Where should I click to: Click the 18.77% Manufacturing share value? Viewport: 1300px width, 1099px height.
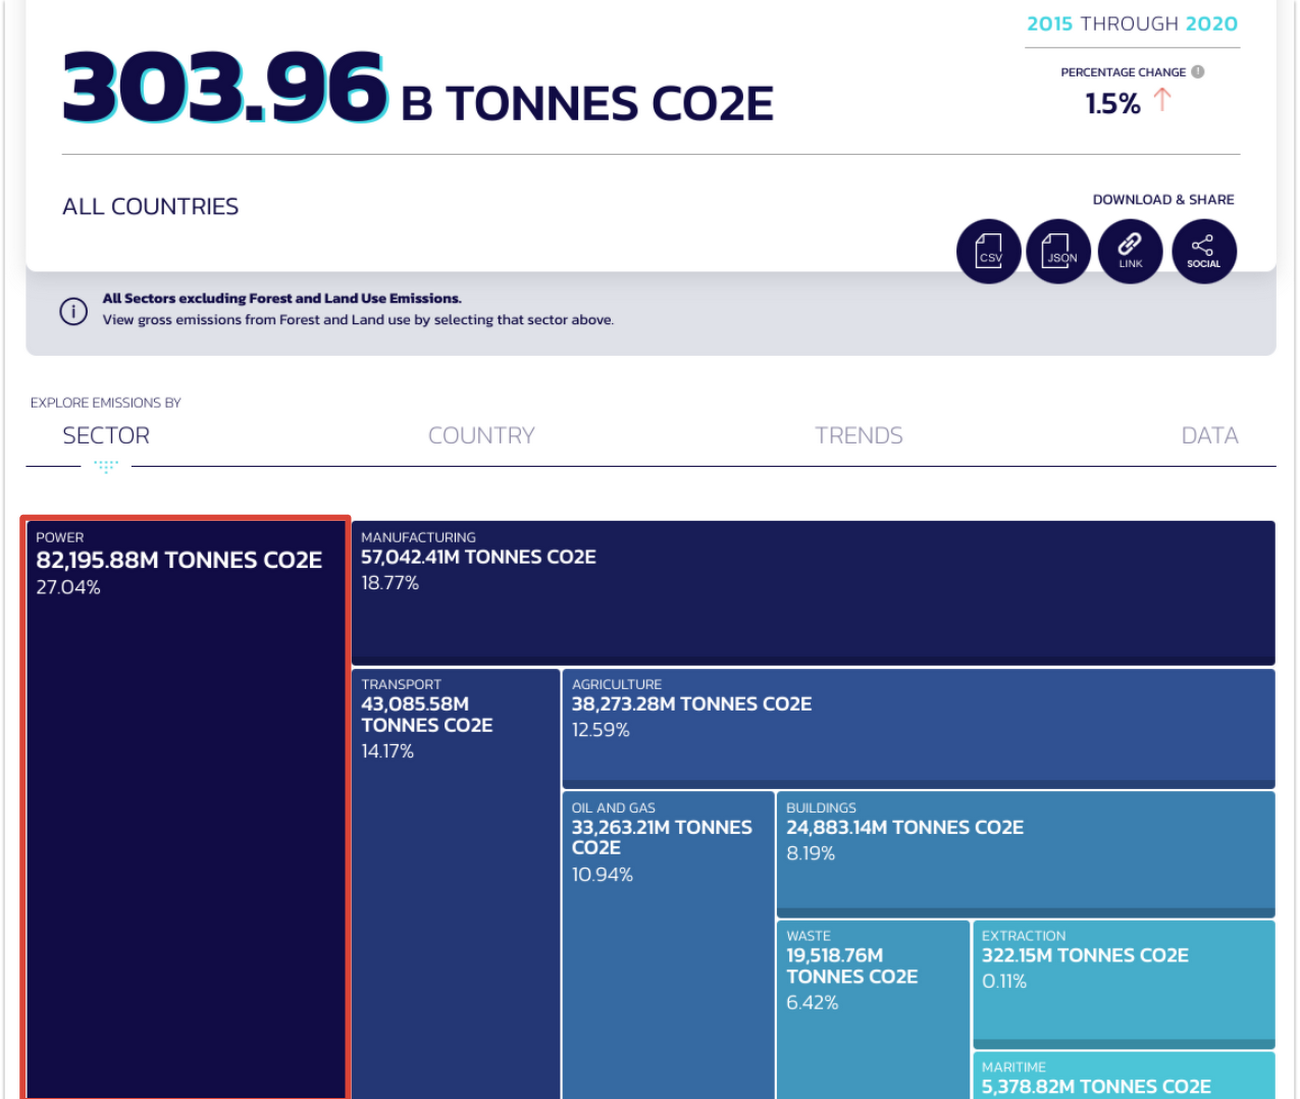click(x=390, y=583)
